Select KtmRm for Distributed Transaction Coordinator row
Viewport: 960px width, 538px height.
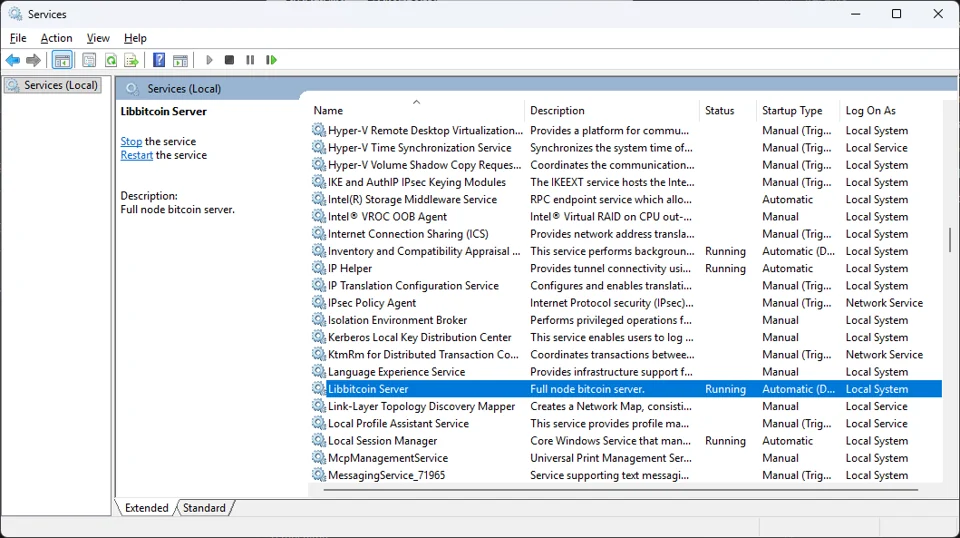[x=626, y=354]
